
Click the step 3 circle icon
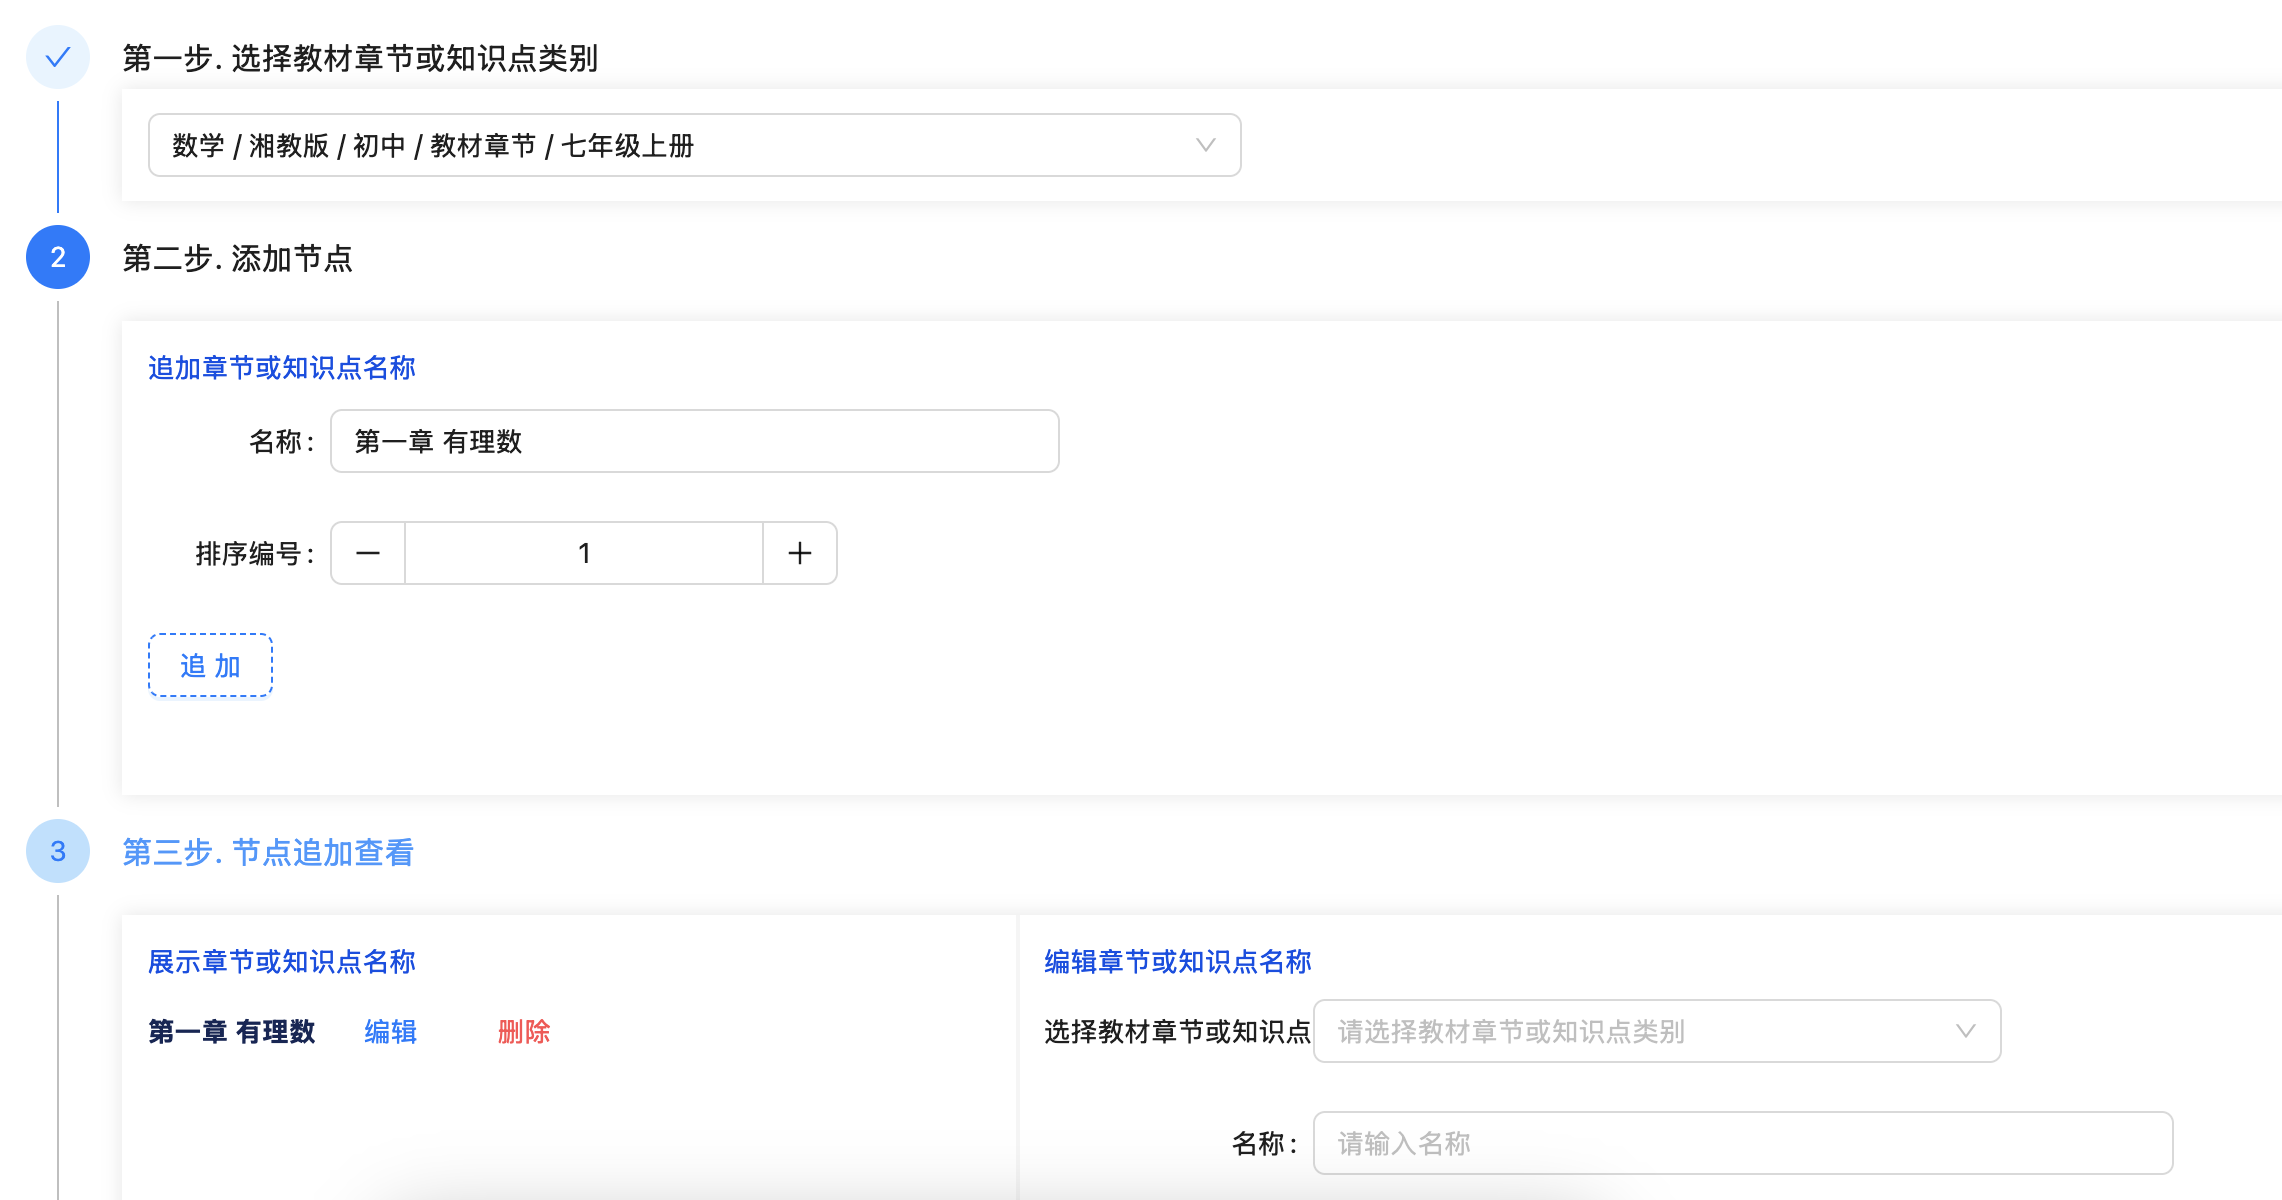click(x=58, y=851)
